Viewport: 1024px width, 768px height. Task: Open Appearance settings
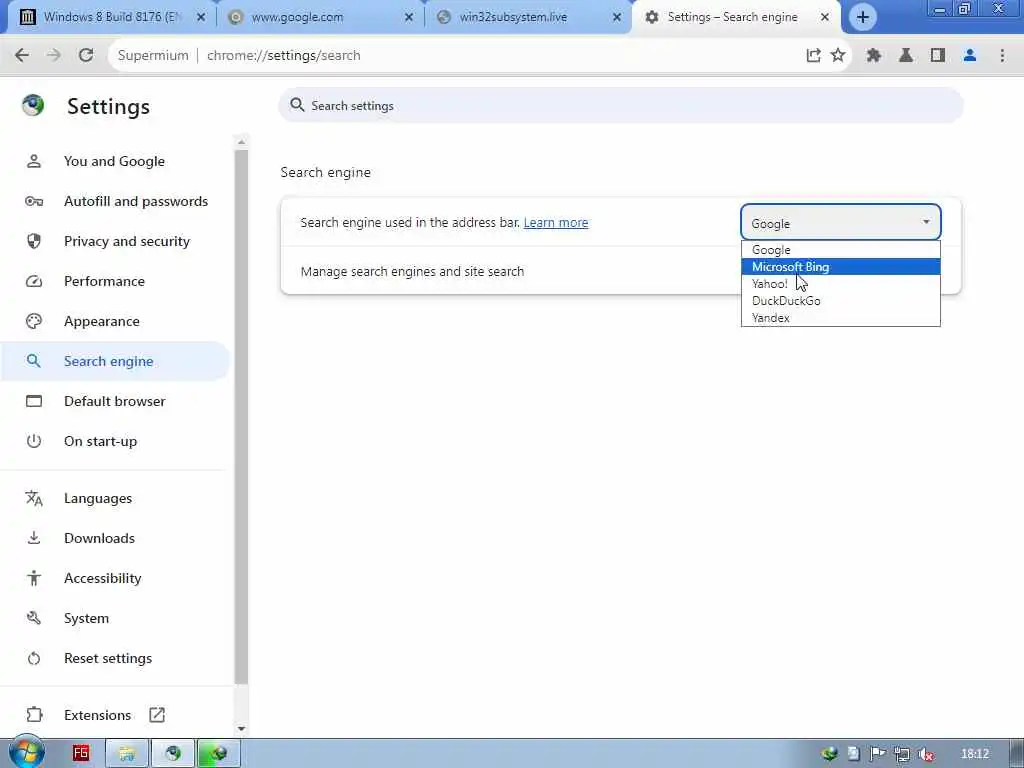pos(114,321)
